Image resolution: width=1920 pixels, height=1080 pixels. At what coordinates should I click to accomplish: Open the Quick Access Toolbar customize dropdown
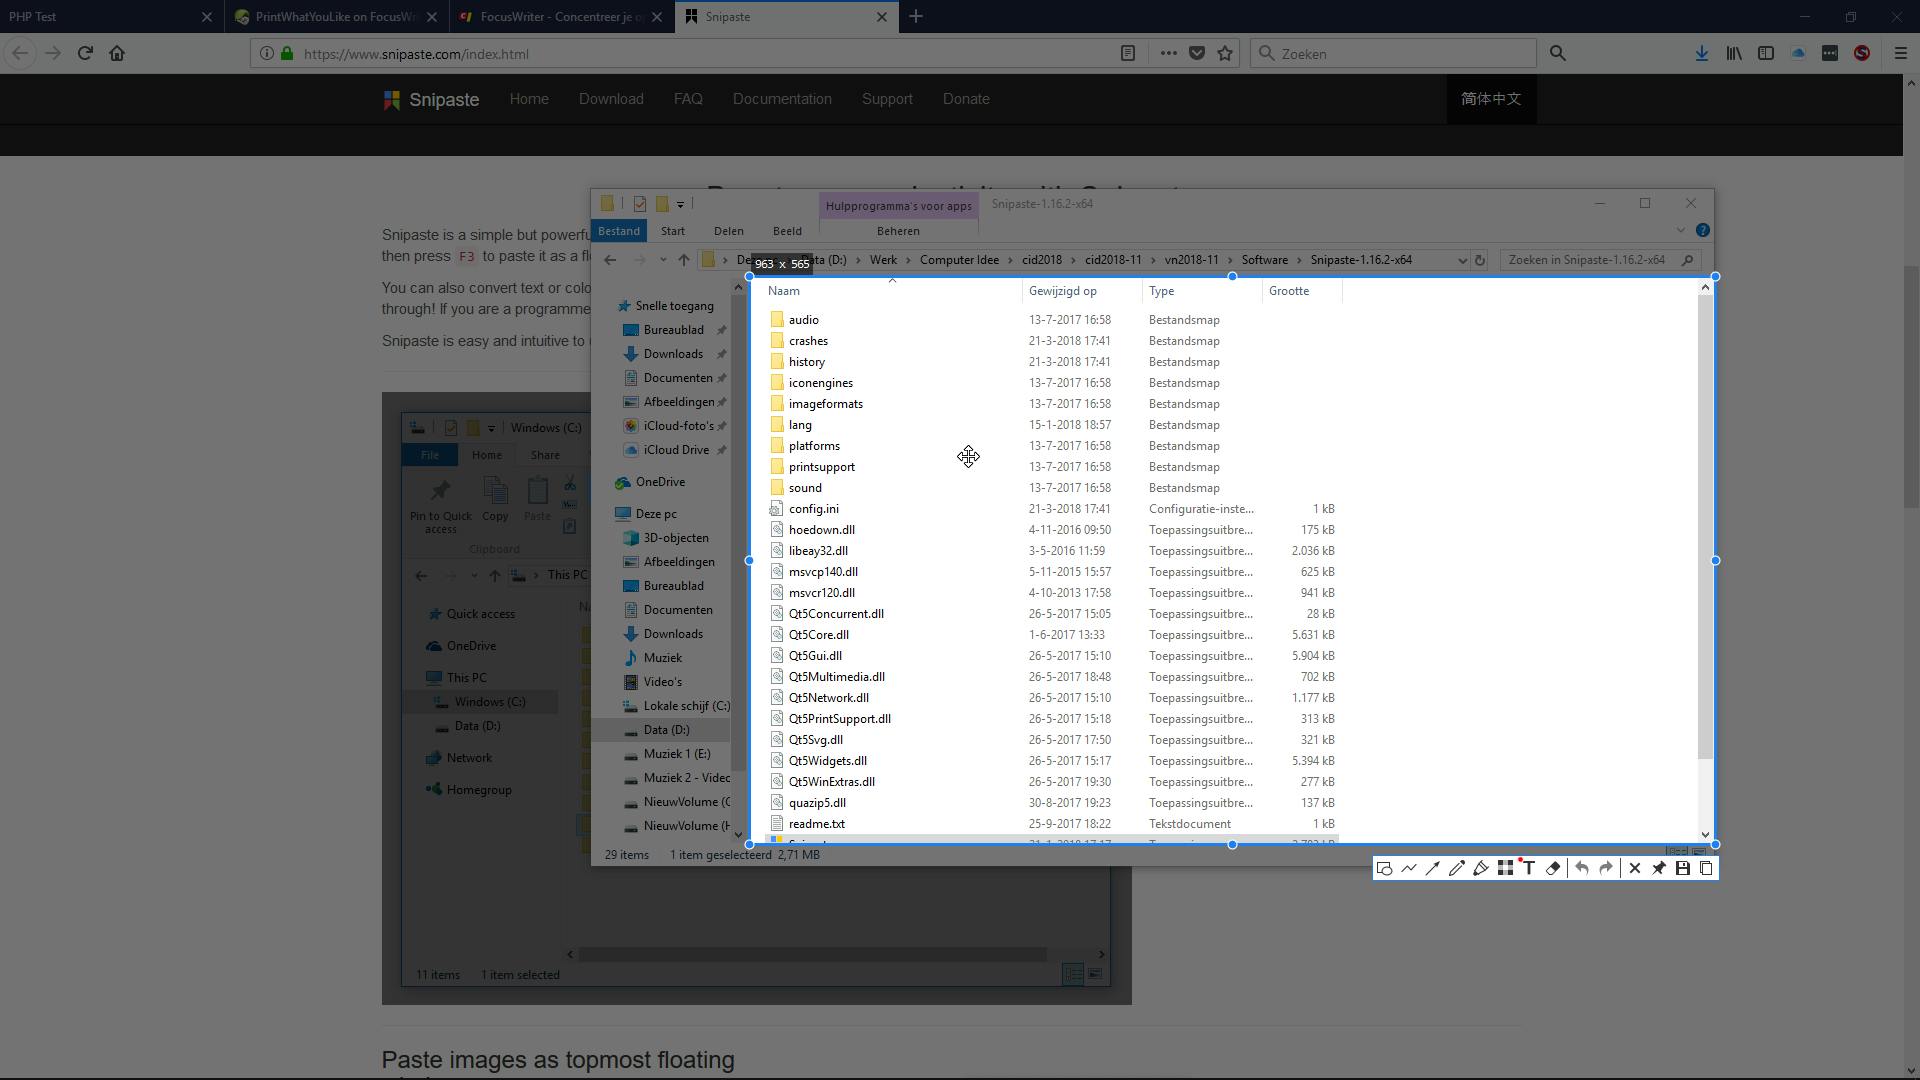point(681,204)
